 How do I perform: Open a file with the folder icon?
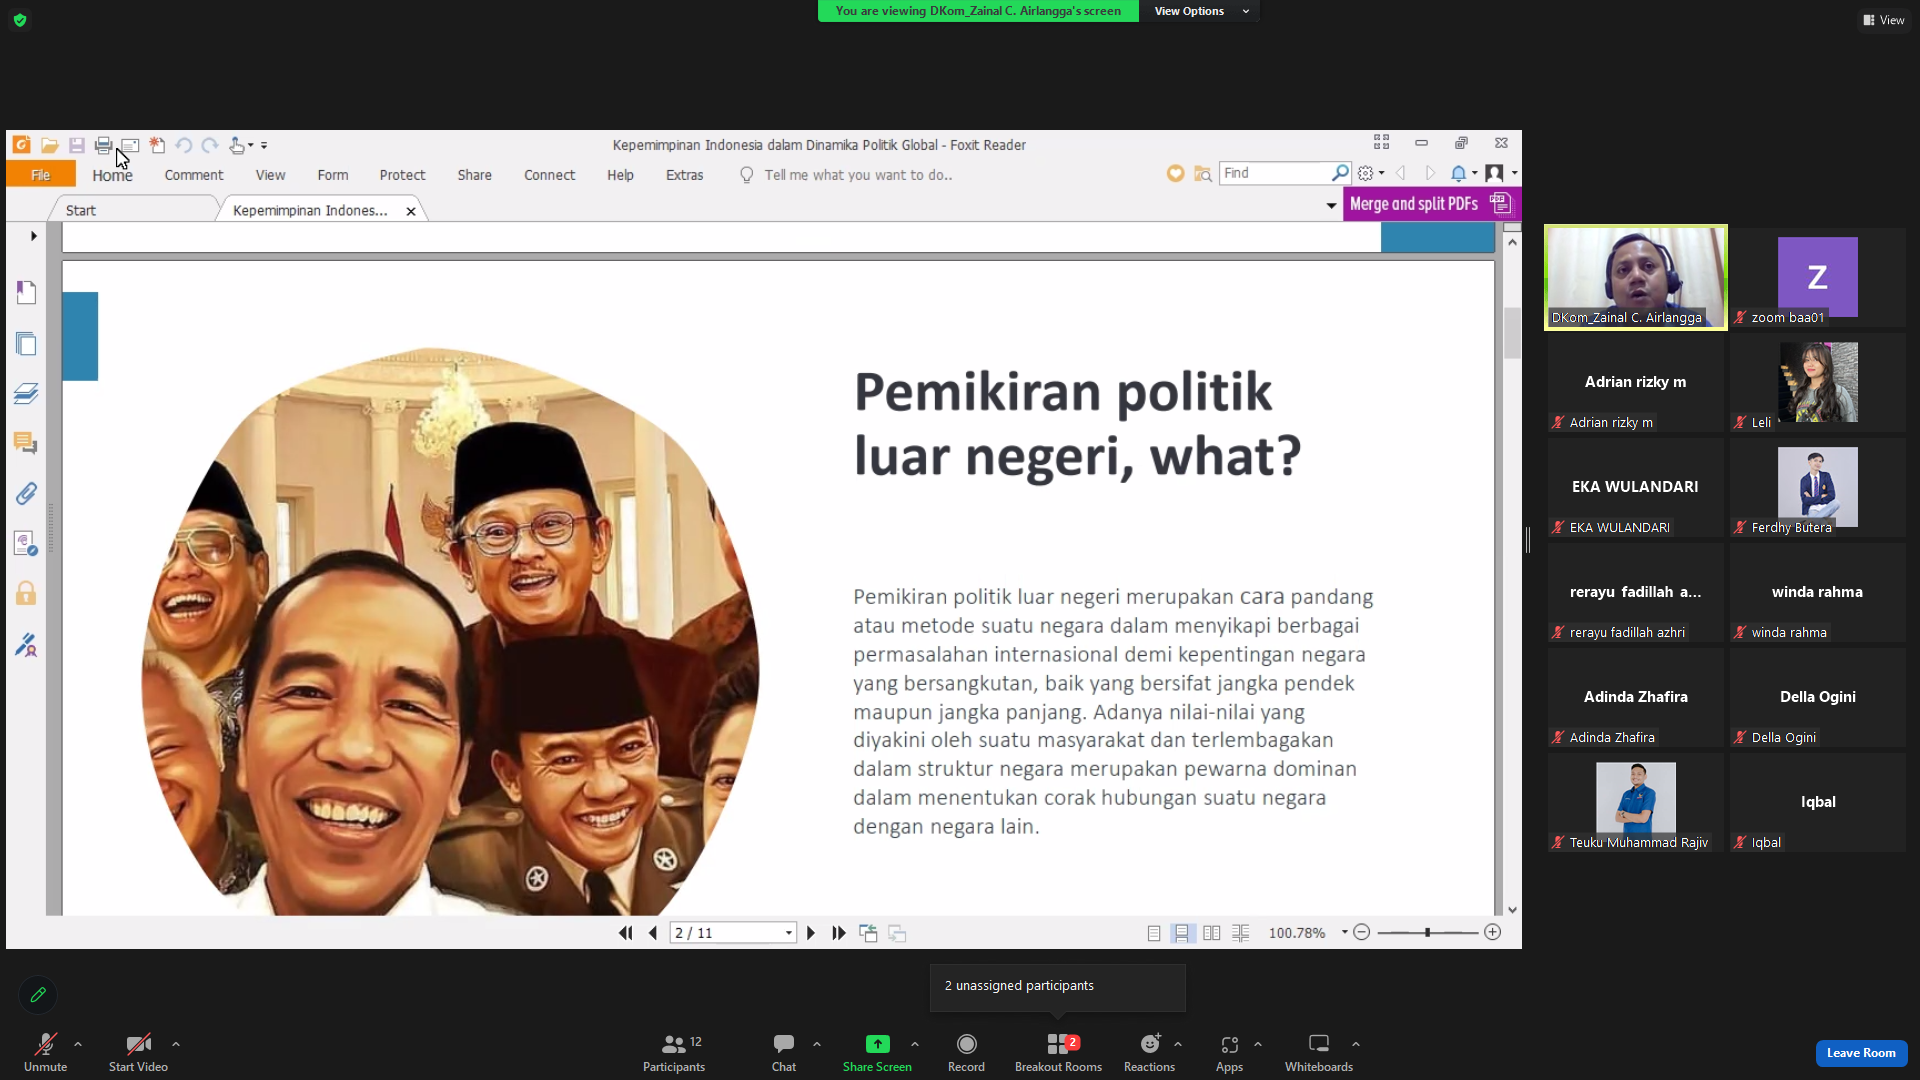pos(49,145)
